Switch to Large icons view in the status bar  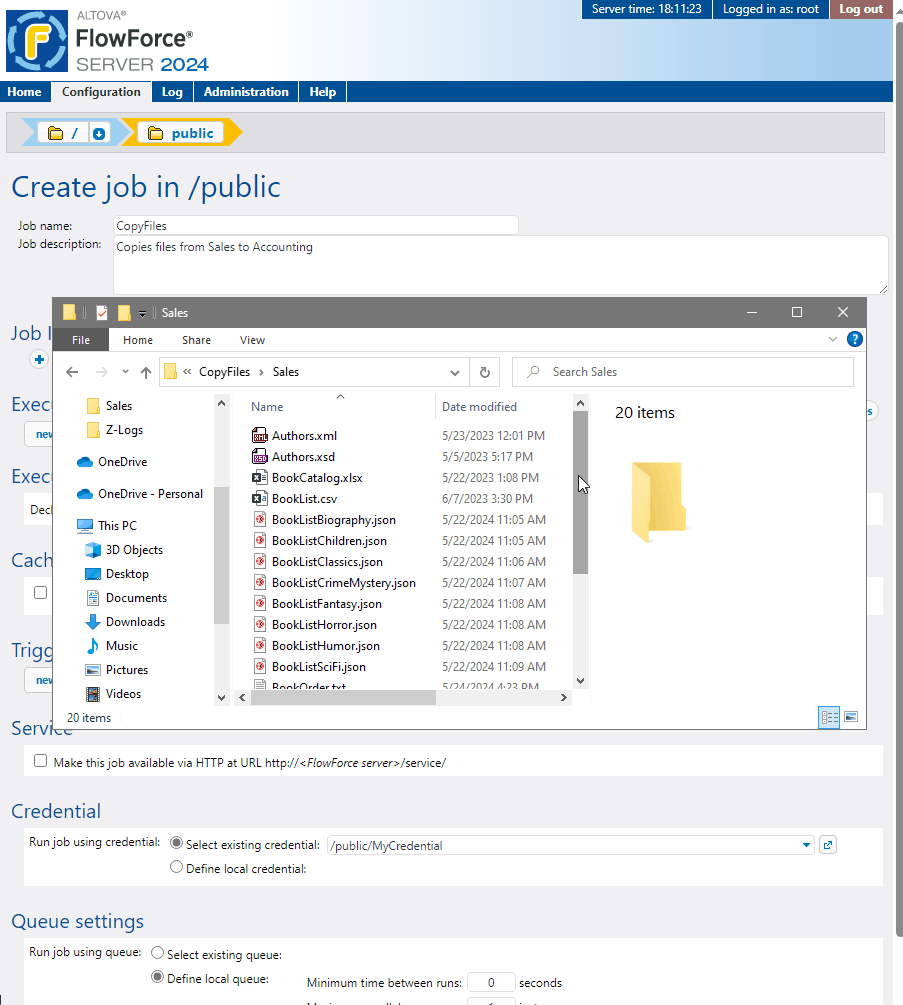851,717
